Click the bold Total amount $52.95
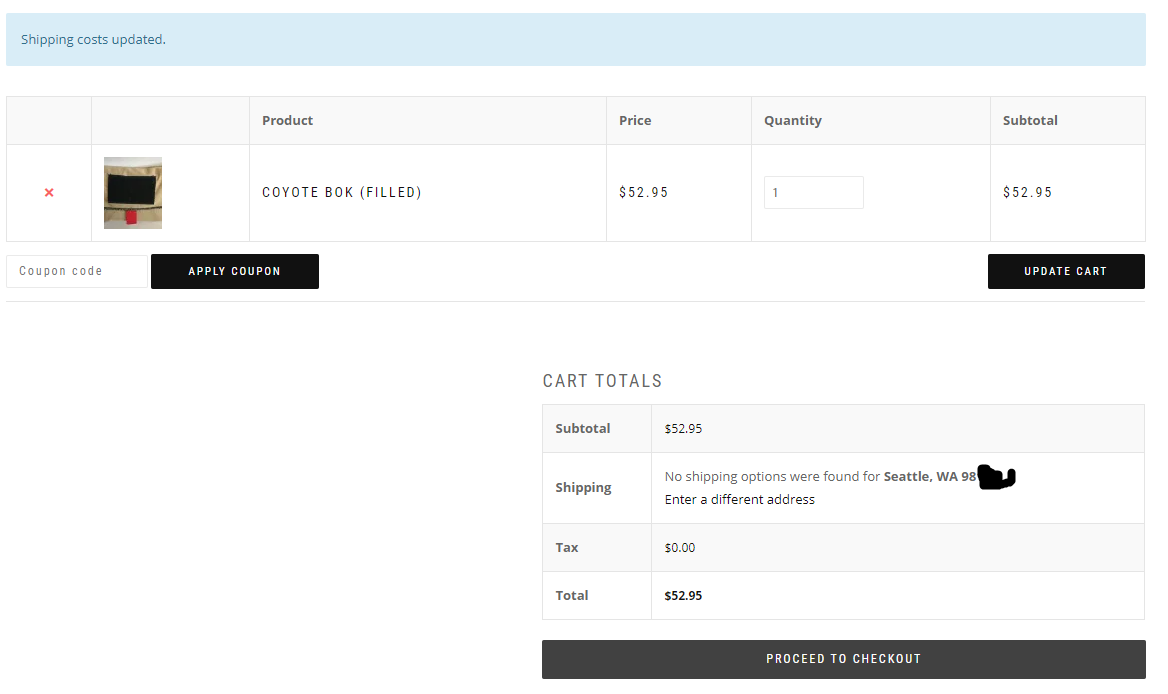The height and width of the screenshot is (694, 1168). click(683, 595)
